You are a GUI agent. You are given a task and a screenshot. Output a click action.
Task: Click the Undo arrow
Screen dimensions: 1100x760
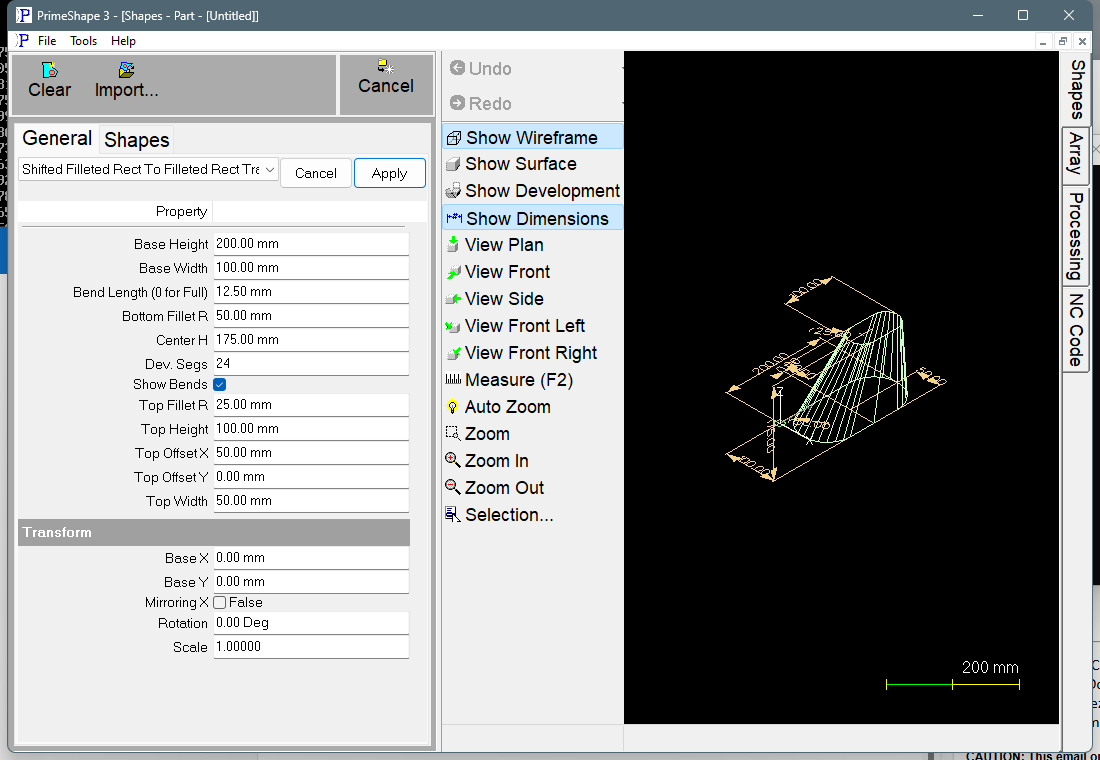(x=457, y=68)
